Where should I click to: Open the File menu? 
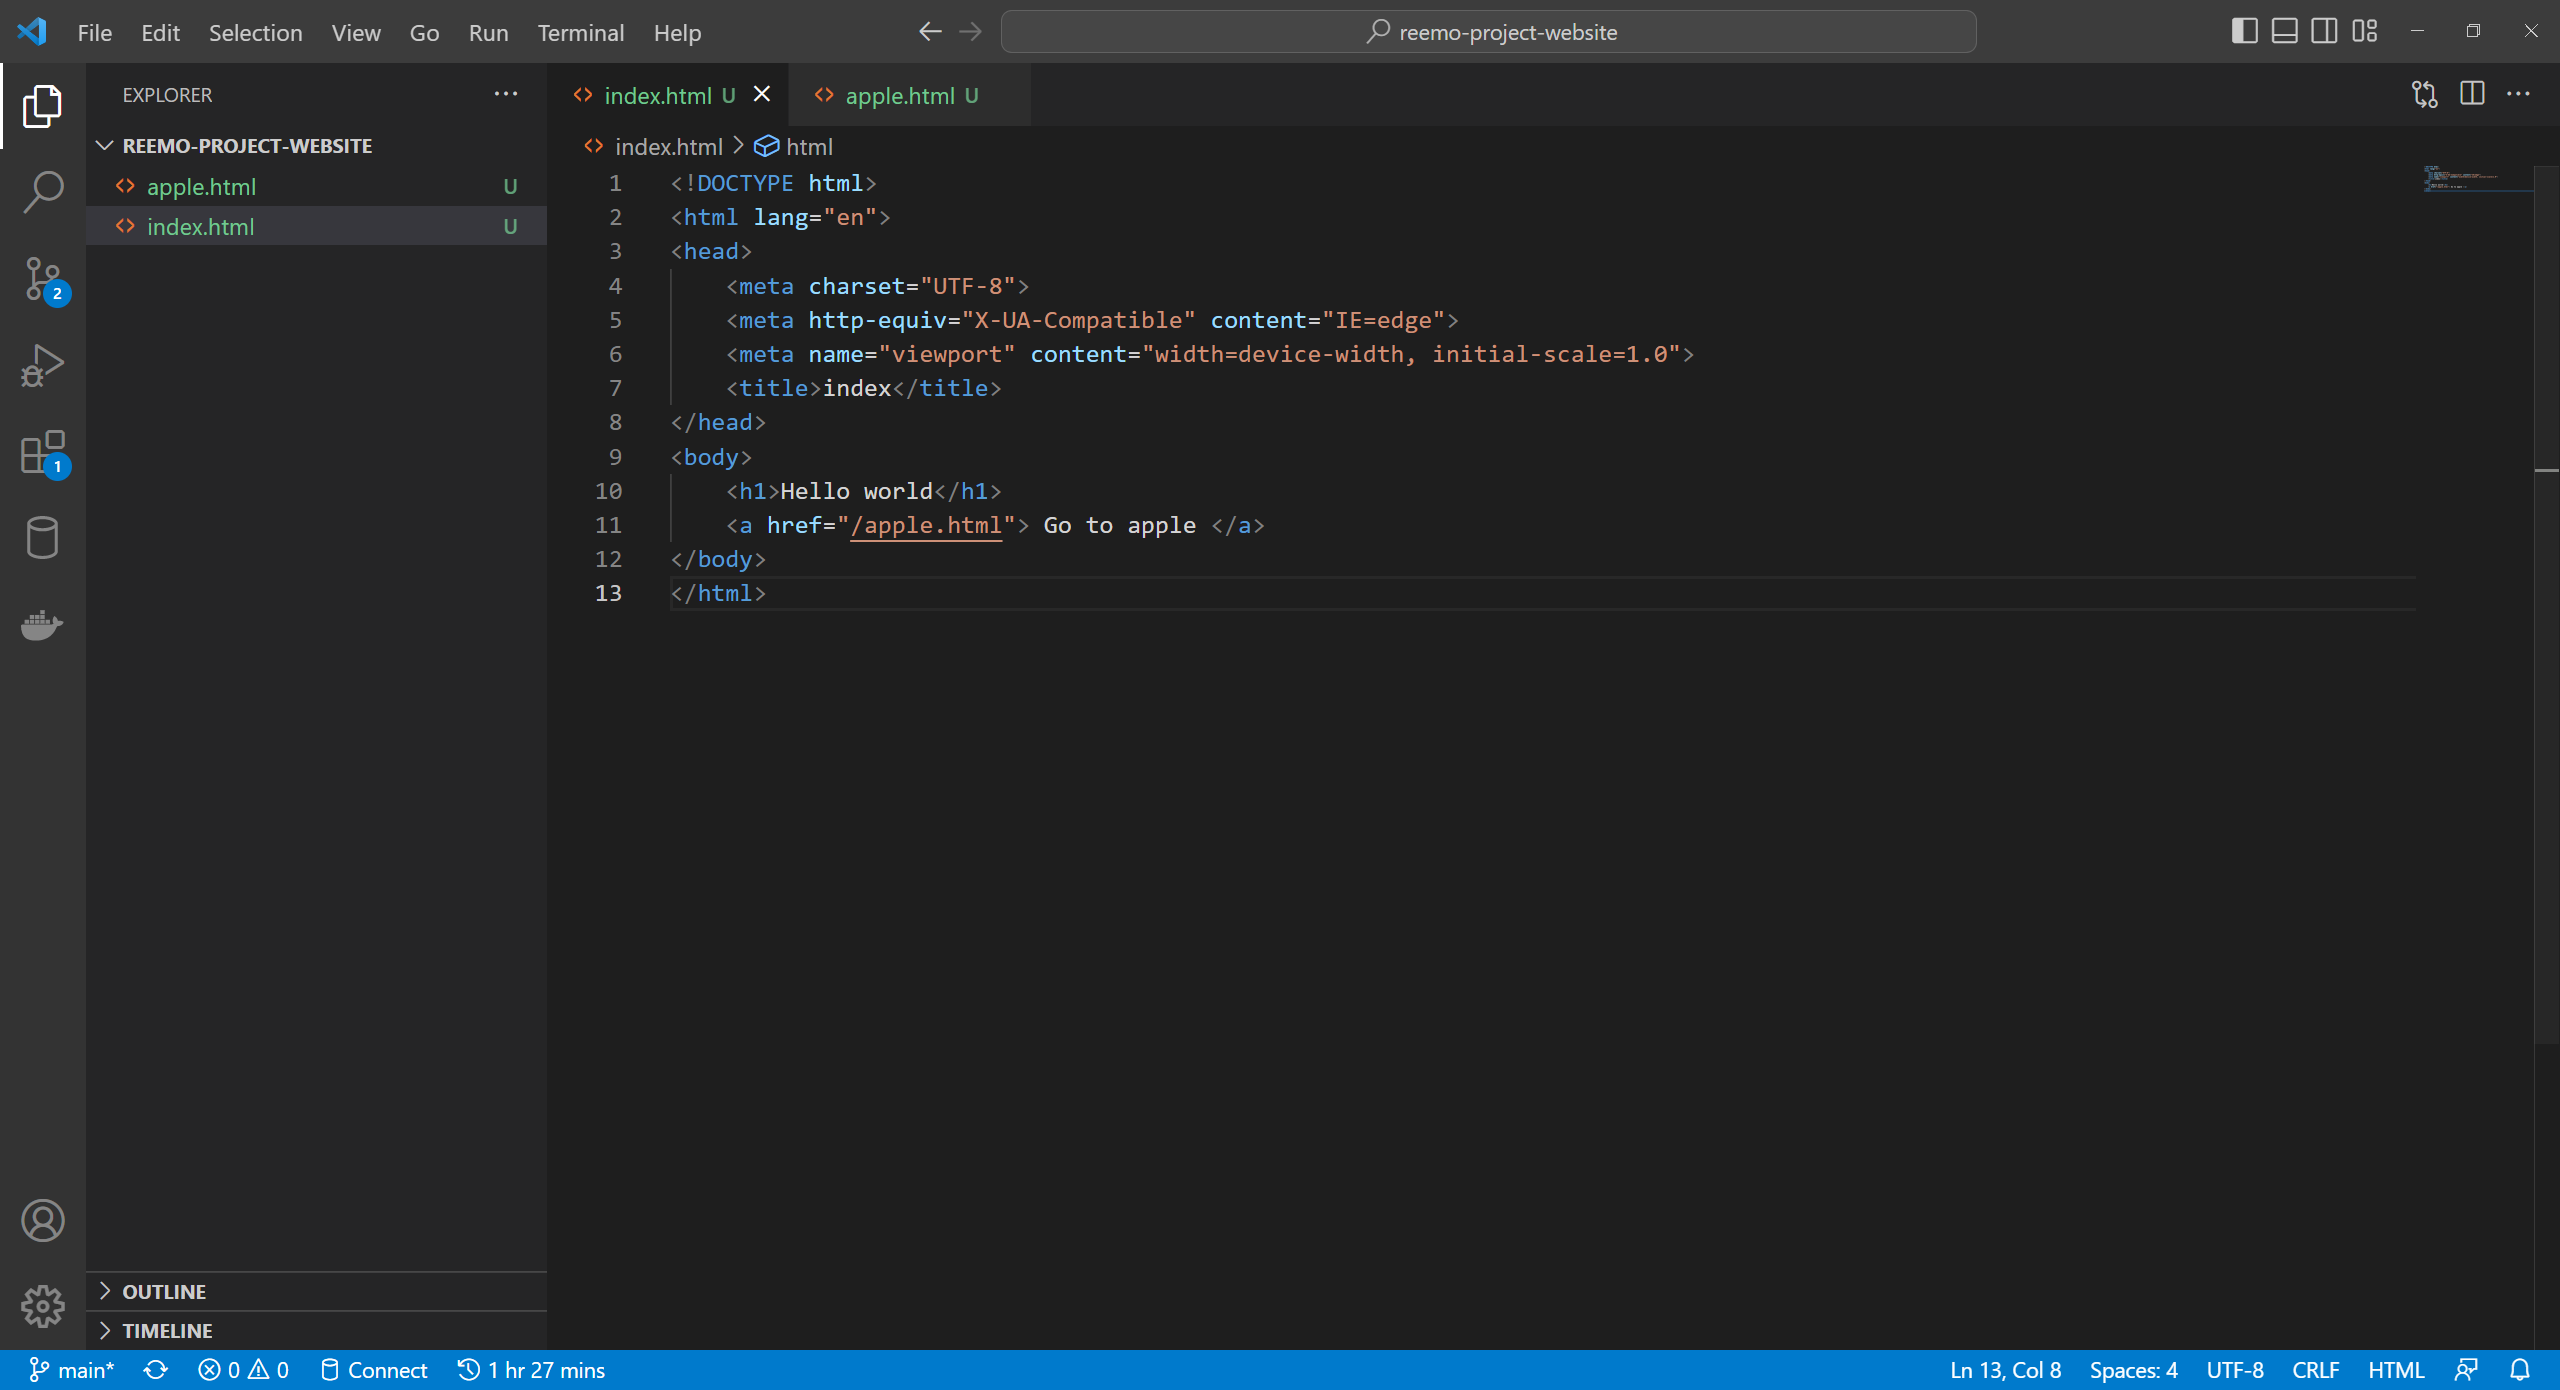pyautogui.click(x=95, y=33)
